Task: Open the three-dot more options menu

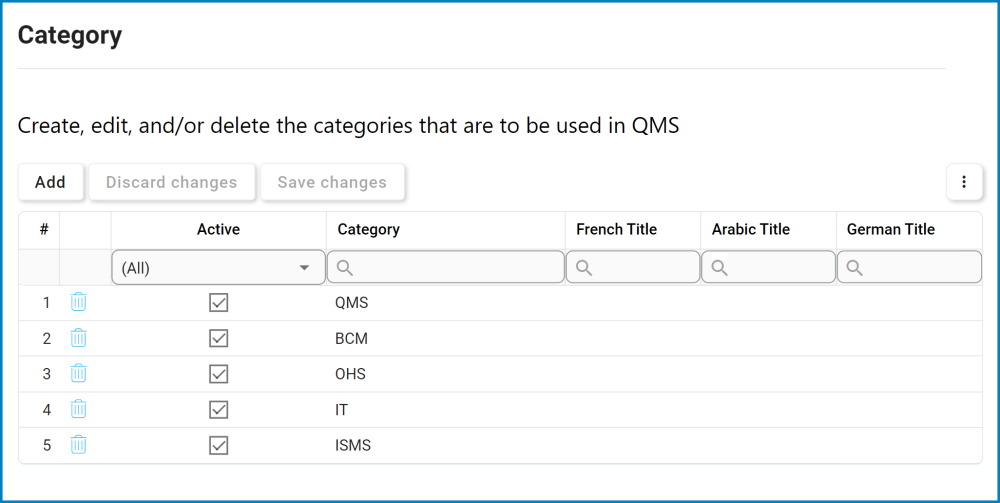Action: (x=964, y=182)
